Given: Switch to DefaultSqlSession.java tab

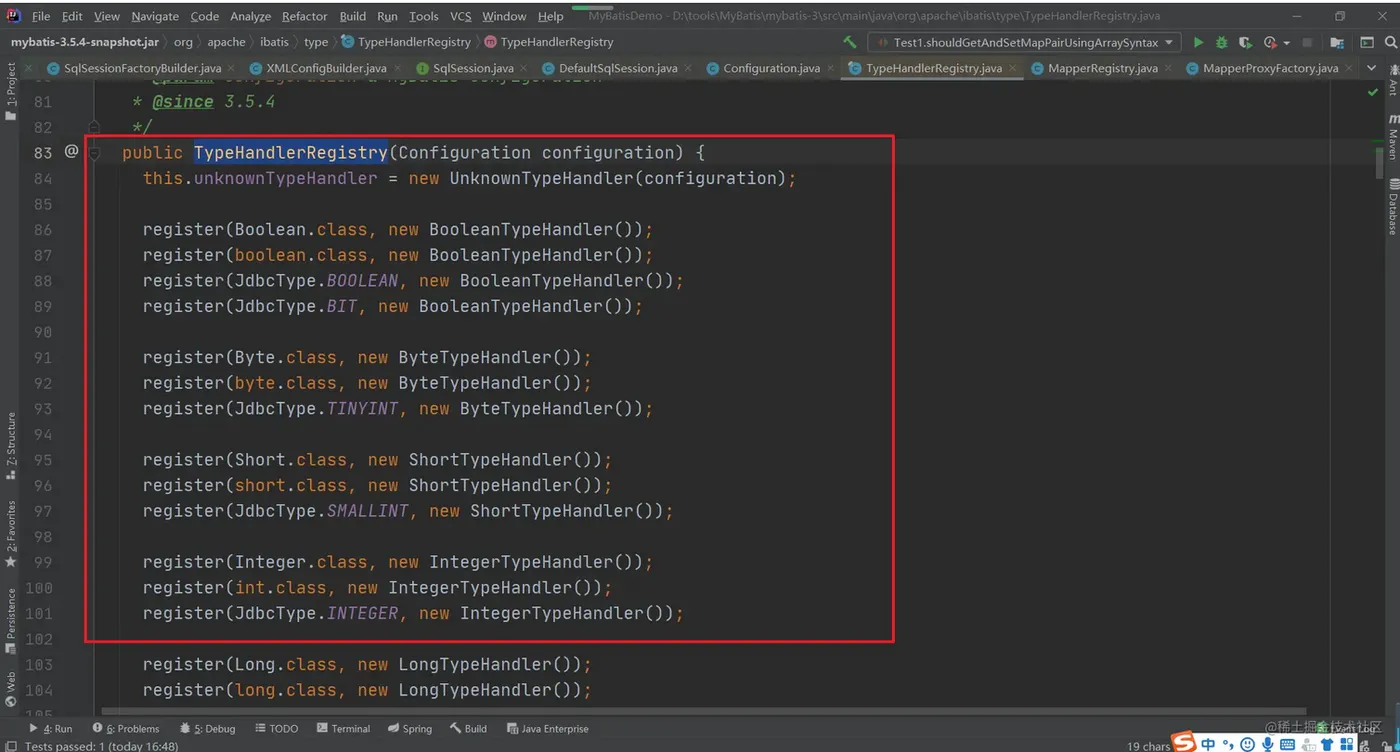Looking at the screenshot, I should (617, 68).
